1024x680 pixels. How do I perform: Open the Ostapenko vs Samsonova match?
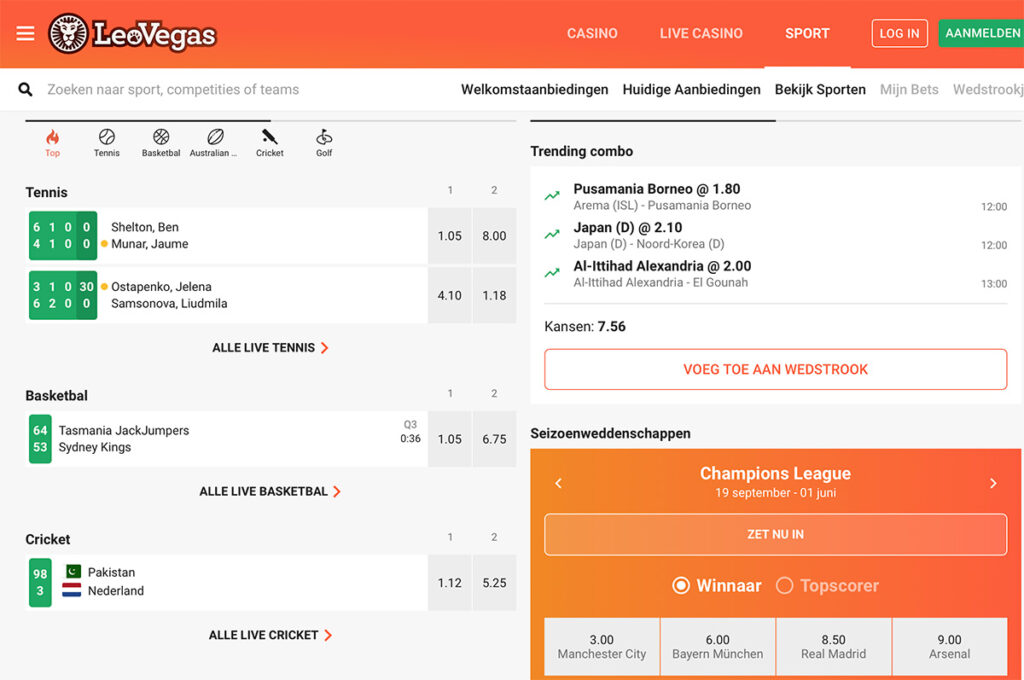(226, 295)
